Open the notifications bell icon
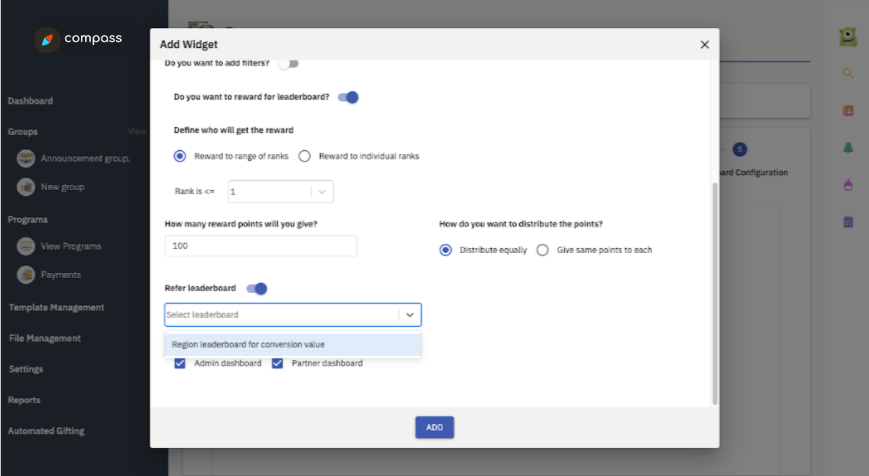Viewport: 869px width, 476px height. pyautogui.click(x=848, y=147)
